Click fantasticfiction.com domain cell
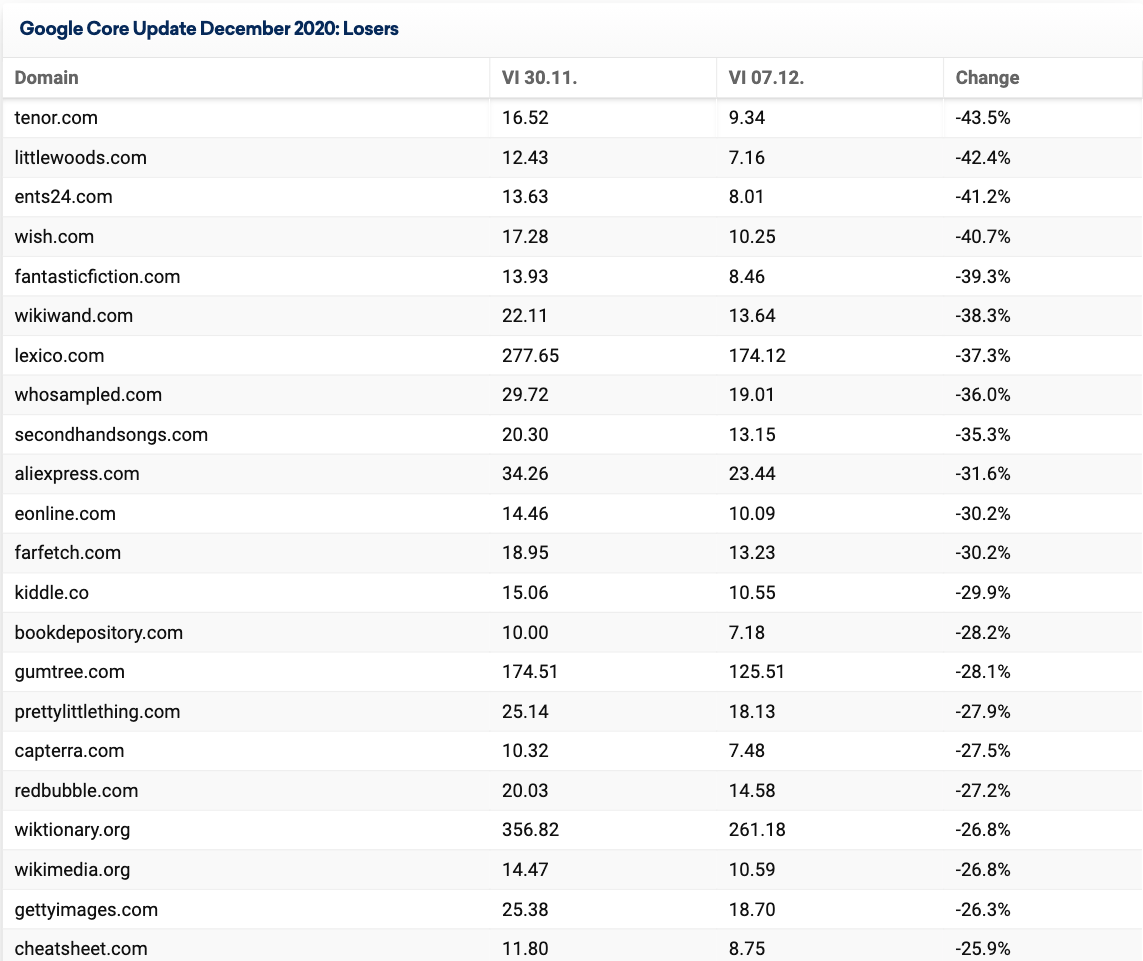The width and height of the screenshot is (1143, 961). [x=97, y=276]
